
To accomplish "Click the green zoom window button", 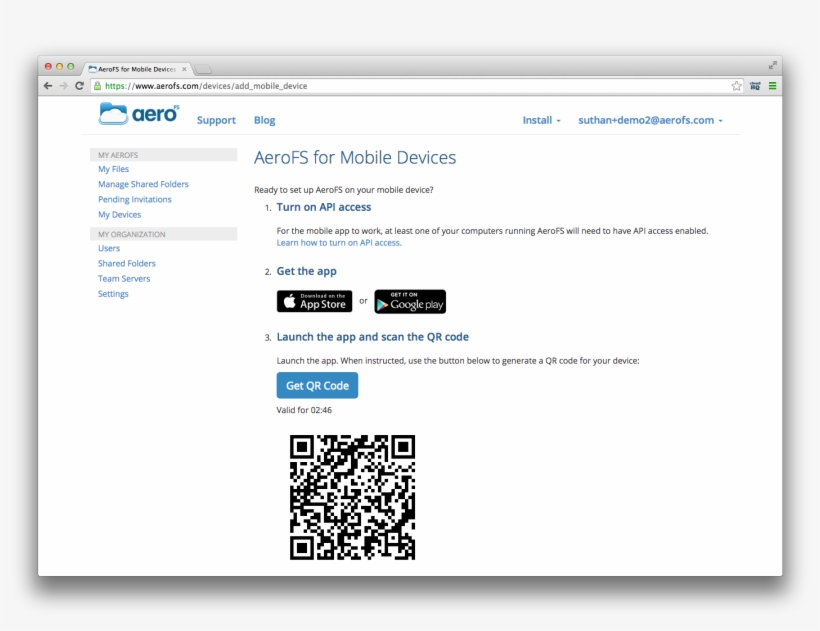I will [71, 66].
